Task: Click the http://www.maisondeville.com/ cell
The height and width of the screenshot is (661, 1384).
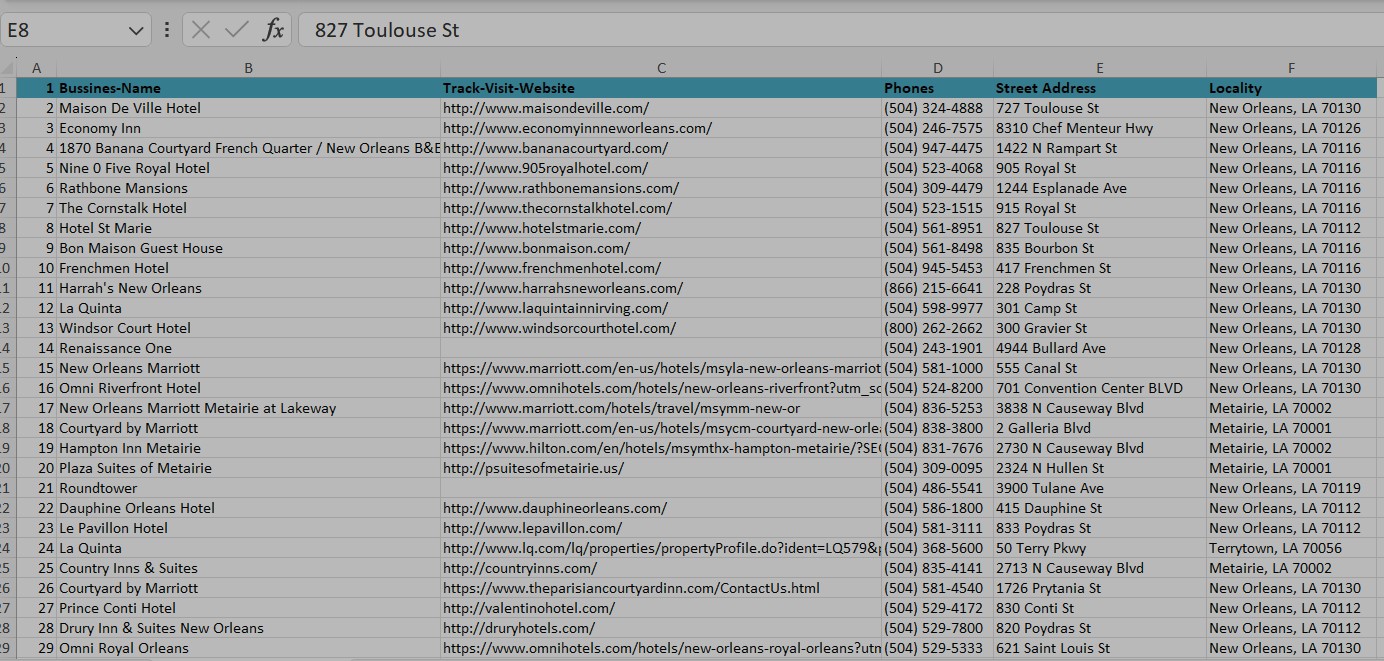Action: [661, 108]
